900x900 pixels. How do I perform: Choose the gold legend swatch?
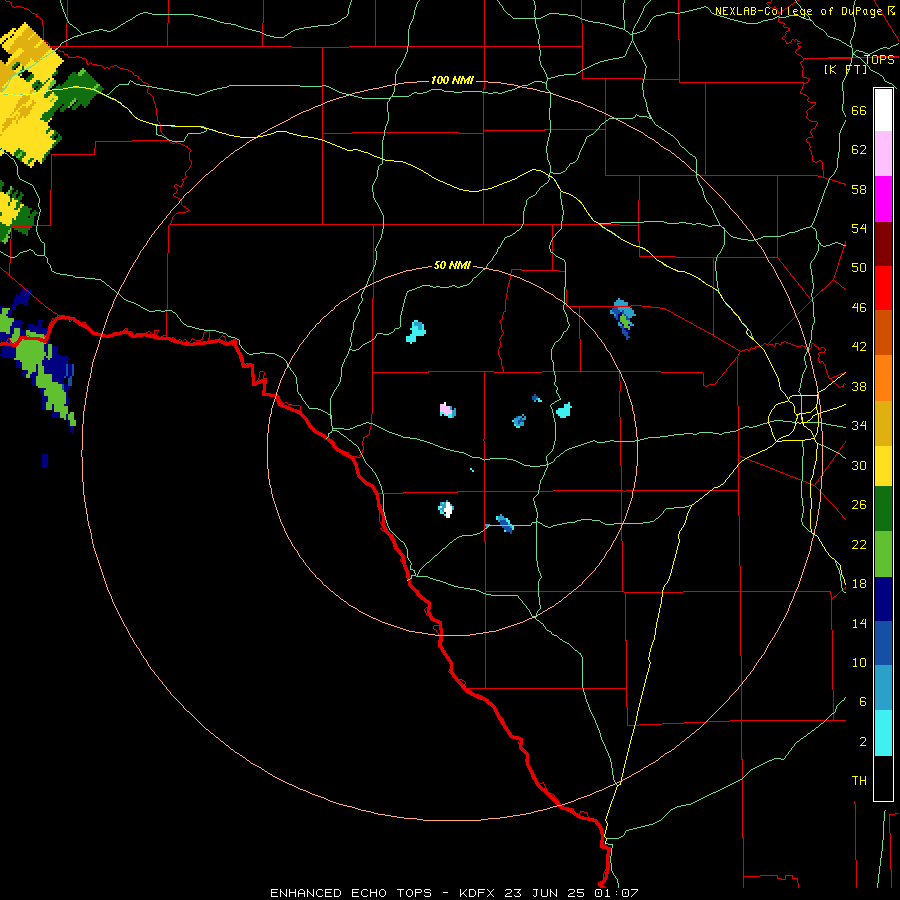click(883, 423)
